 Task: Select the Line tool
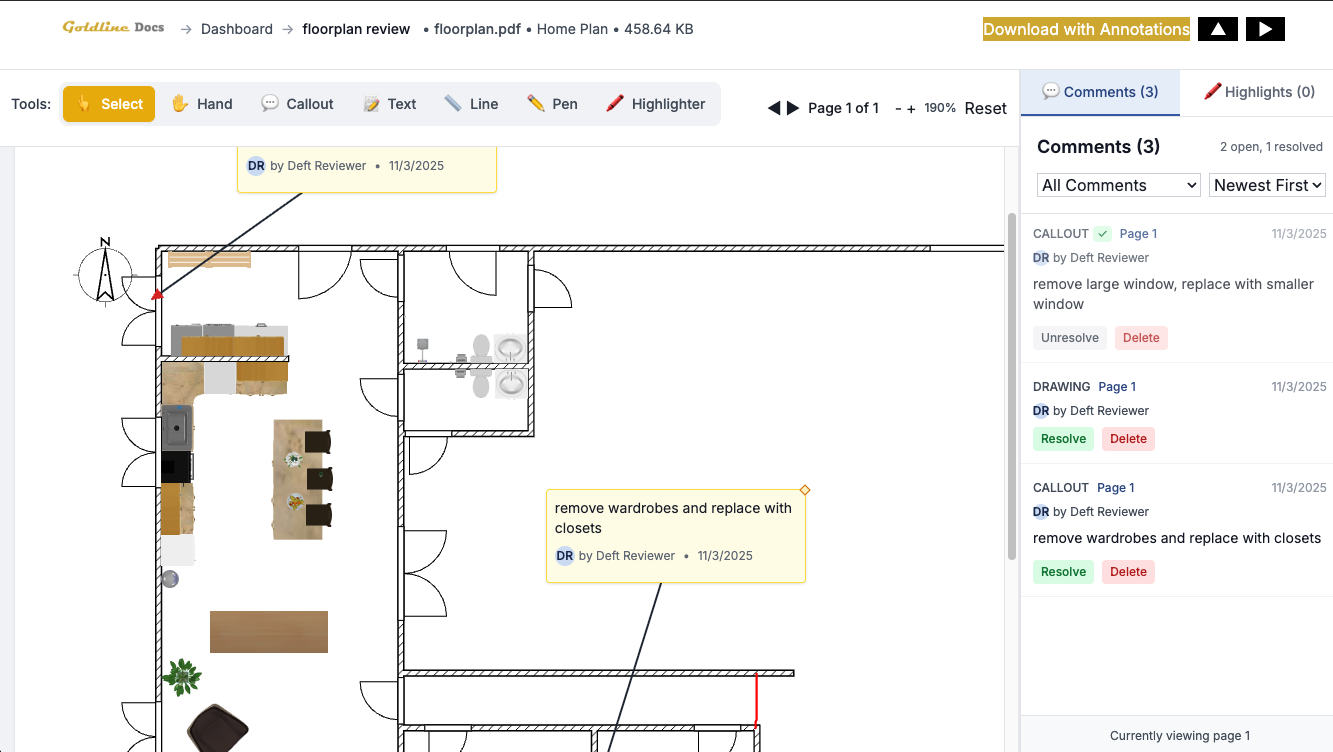(470, 103)
